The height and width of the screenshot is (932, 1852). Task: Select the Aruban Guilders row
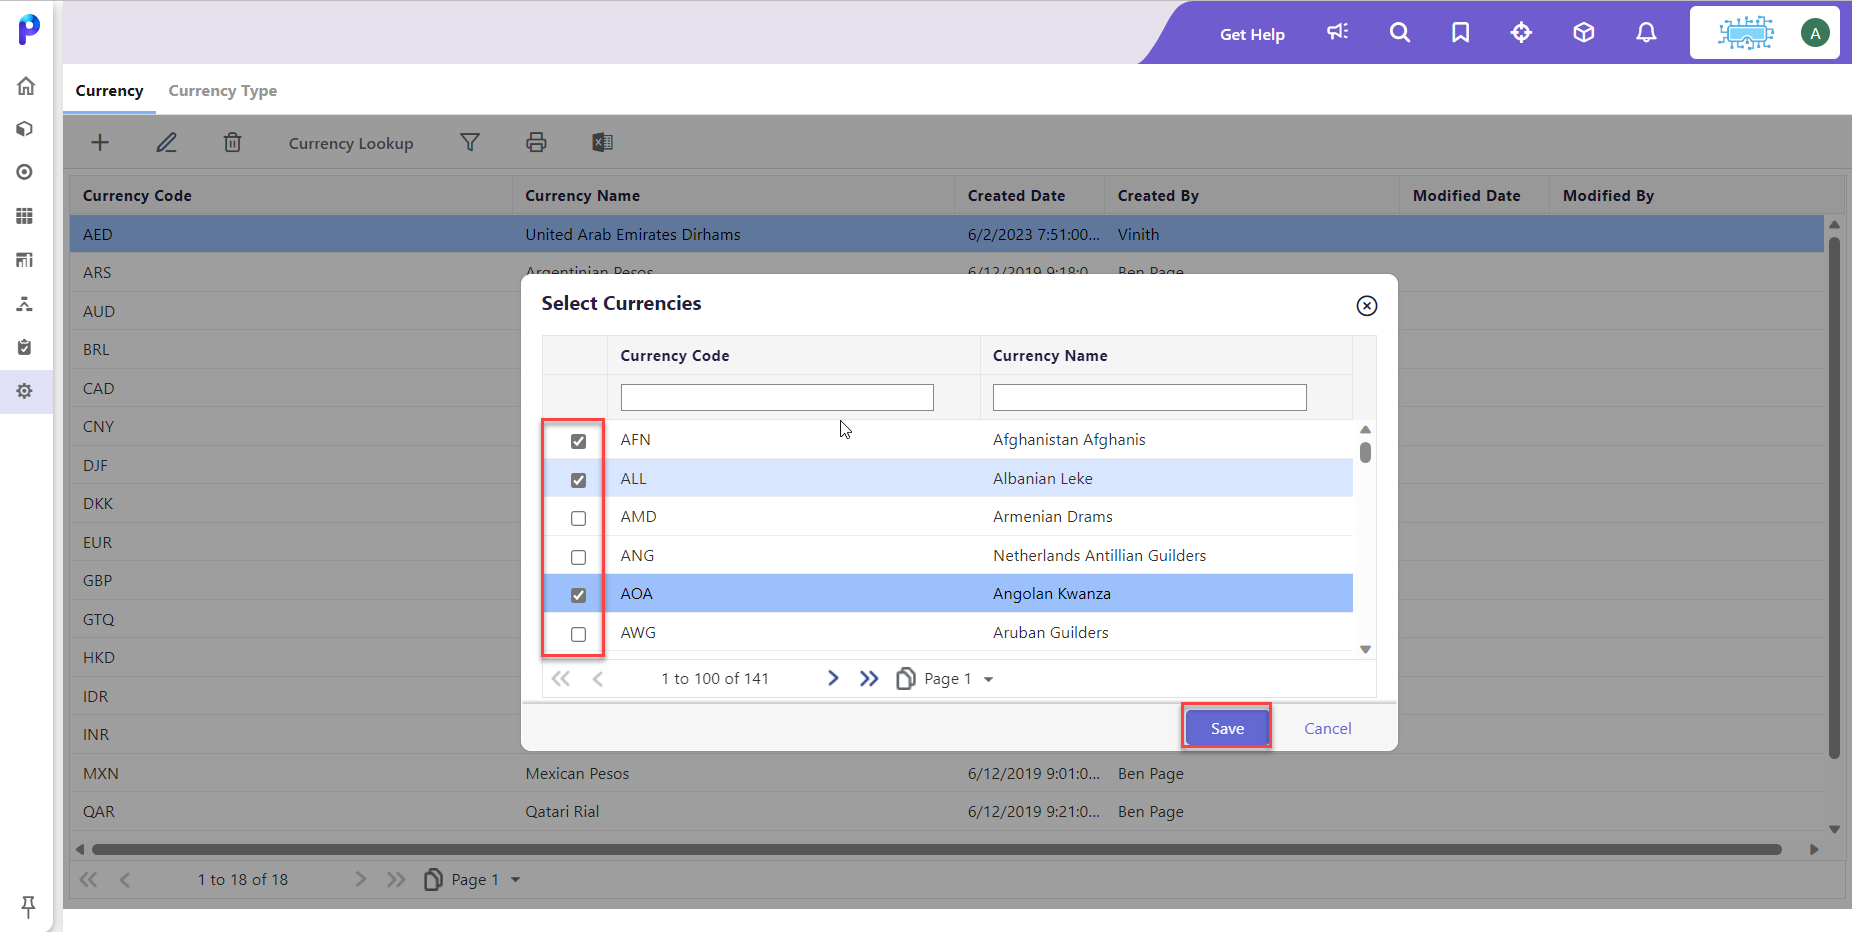[948, 632]
